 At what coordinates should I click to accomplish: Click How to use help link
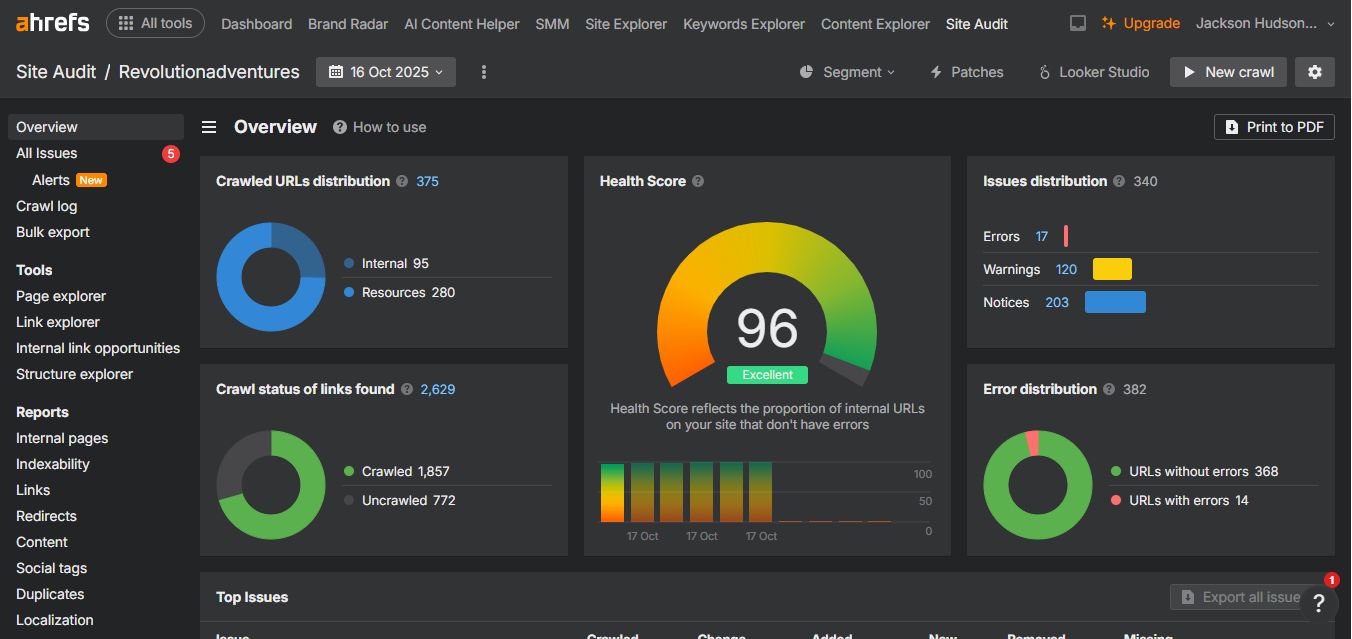click(380, 127)
